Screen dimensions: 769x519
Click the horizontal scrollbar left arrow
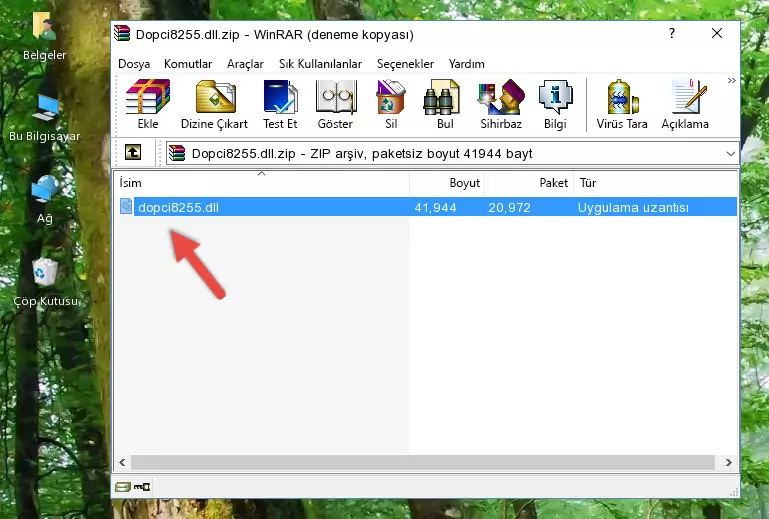[122, 462]
